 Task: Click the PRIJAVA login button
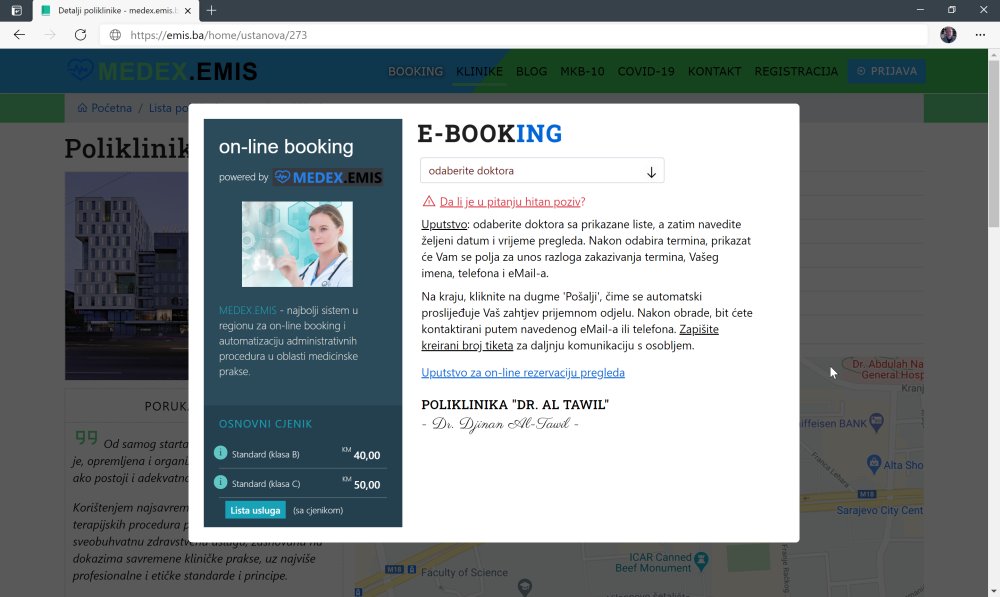pos(886,71)
